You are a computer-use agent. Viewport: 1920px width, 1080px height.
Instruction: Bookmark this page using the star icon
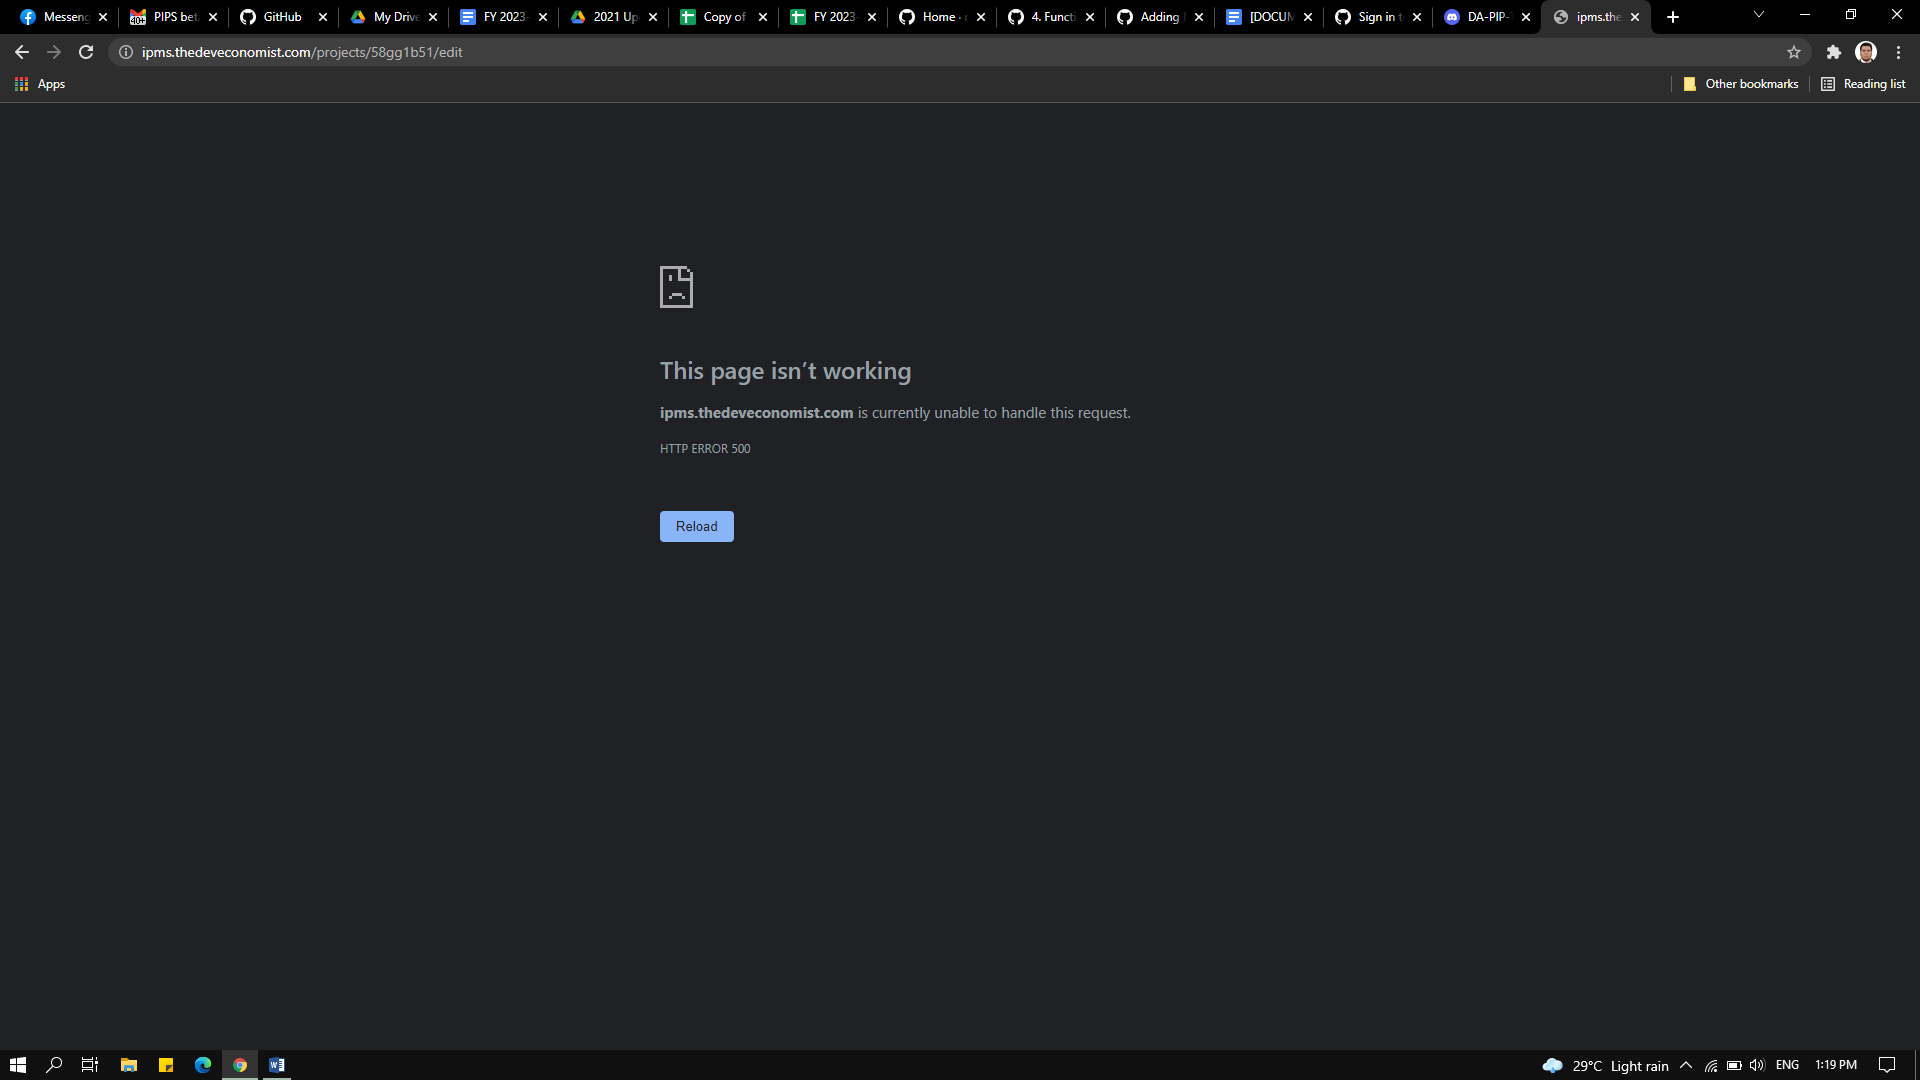click(x=1795, y=52)
